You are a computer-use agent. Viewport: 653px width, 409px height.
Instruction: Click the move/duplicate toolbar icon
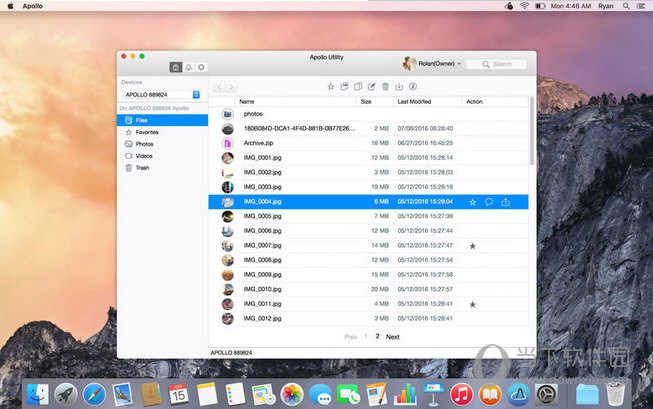coord(358,87)
